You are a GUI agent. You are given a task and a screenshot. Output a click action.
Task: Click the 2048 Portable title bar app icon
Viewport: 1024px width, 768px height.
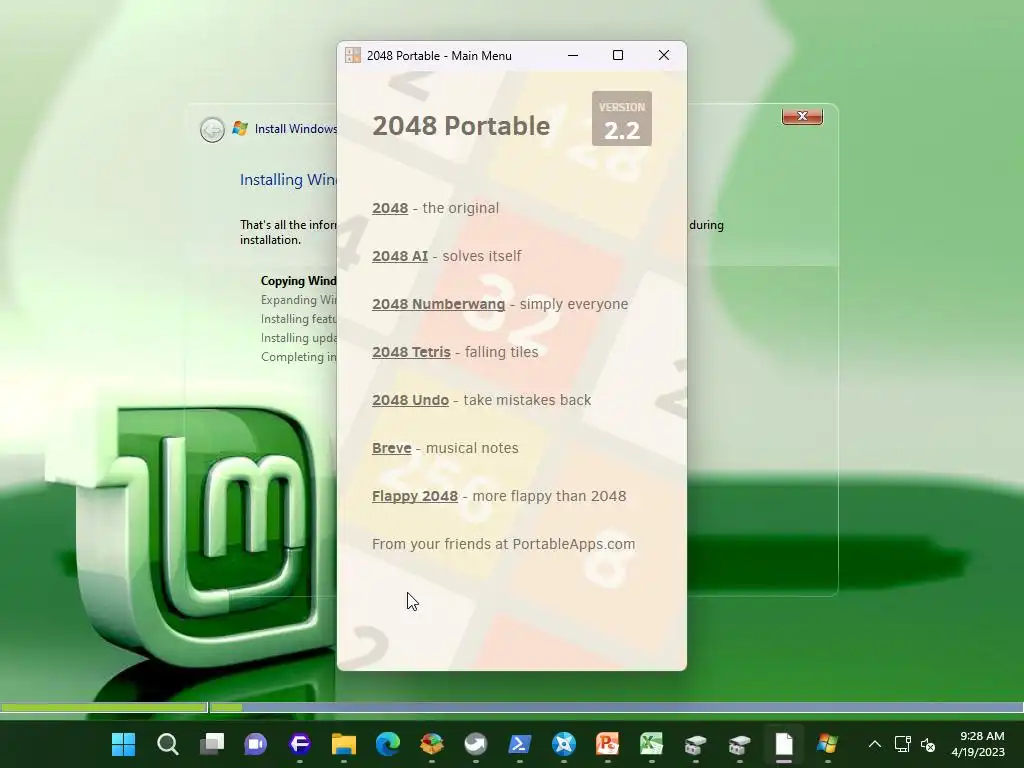pyautogui.click(x=353, y=56)
